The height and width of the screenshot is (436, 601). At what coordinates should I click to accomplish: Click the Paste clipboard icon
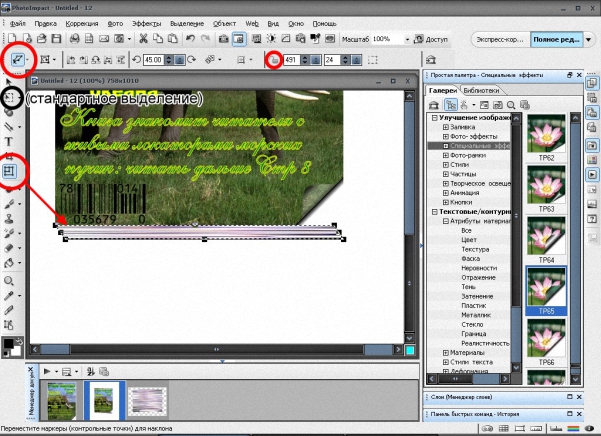[173, 39]
